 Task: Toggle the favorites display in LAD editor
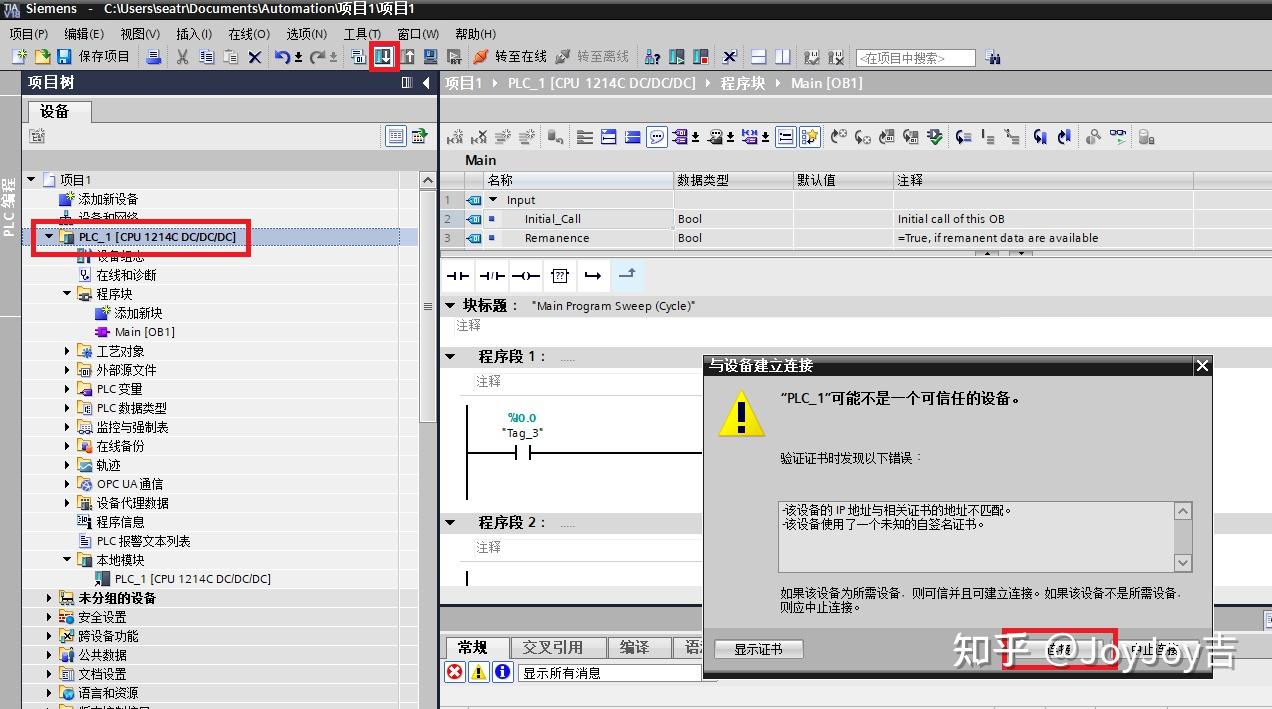coord(812,137)
